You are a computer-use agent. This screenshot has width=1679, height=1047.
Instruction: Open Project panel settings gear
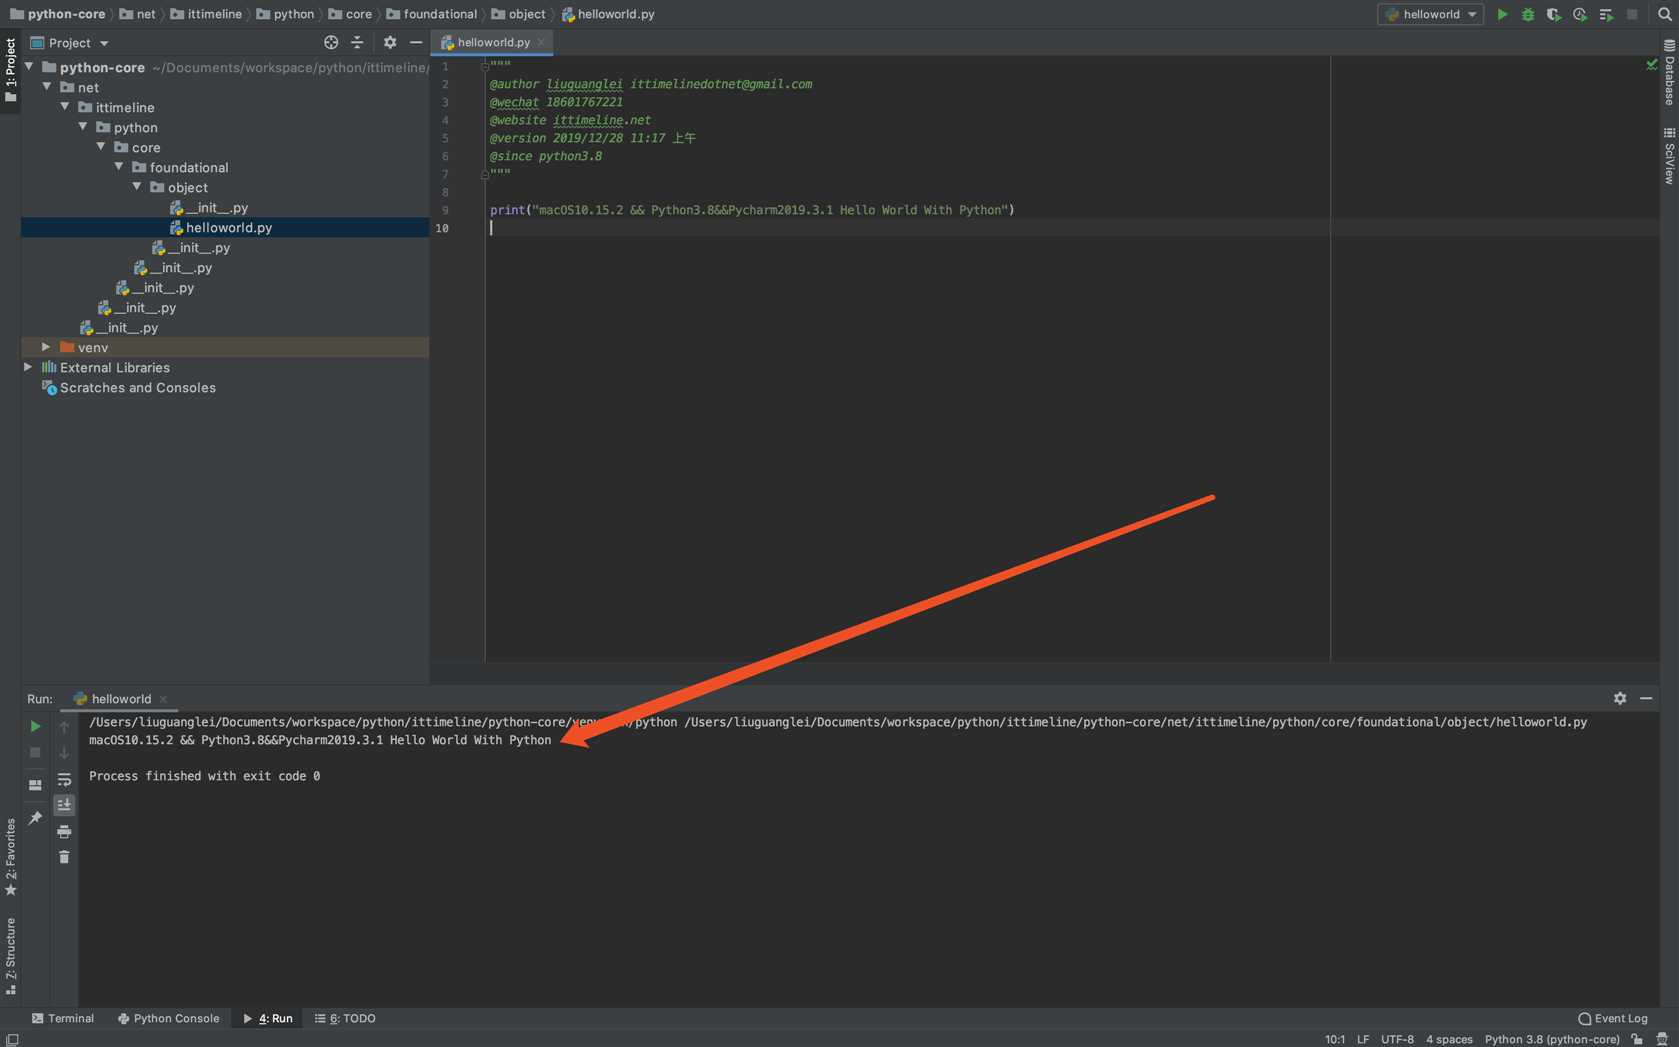pyautogui.click(x=390, y=42)
